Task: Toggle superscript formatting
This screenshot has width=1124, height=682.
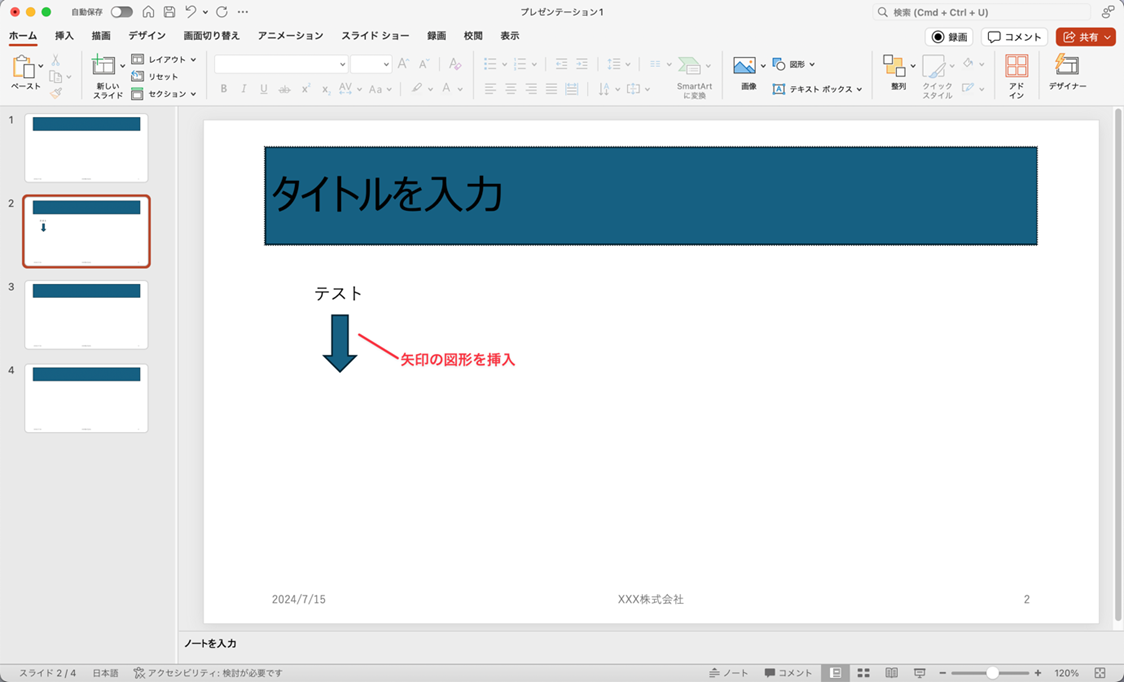Action: (x=305, y=89)
